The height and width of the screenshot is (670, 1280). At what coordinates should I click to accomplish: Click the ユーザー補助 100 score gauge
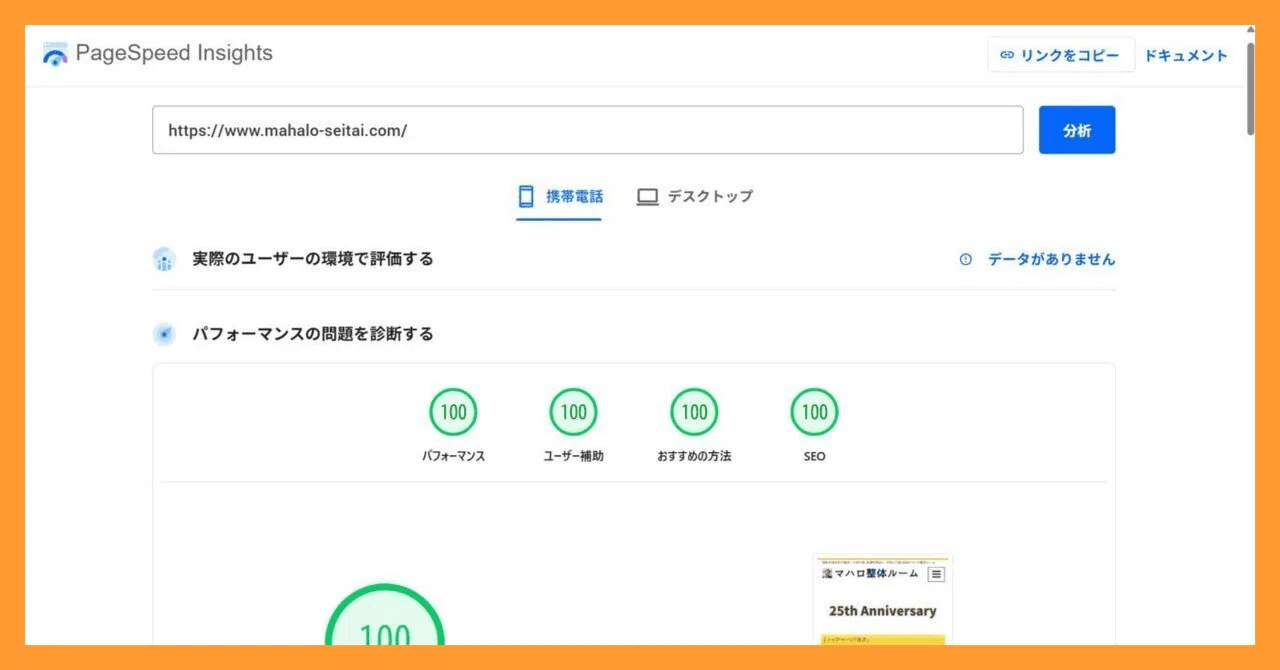pyautogui.click(x=574, y=412)
